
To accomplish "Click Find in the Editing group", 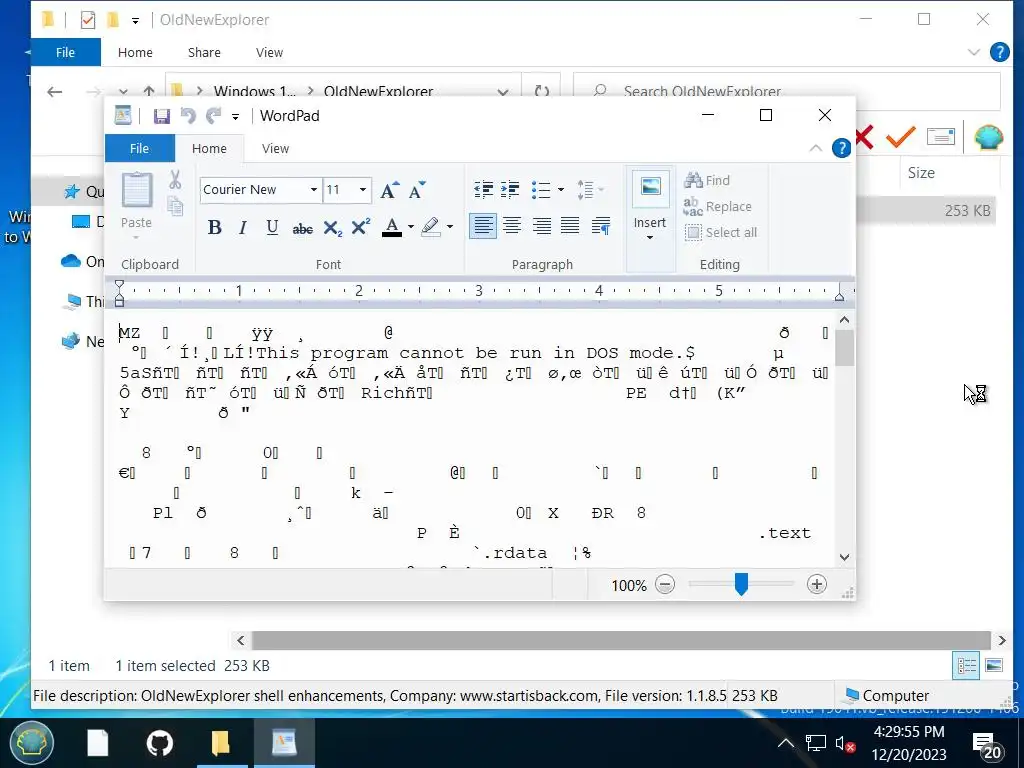I will point(707,180).
